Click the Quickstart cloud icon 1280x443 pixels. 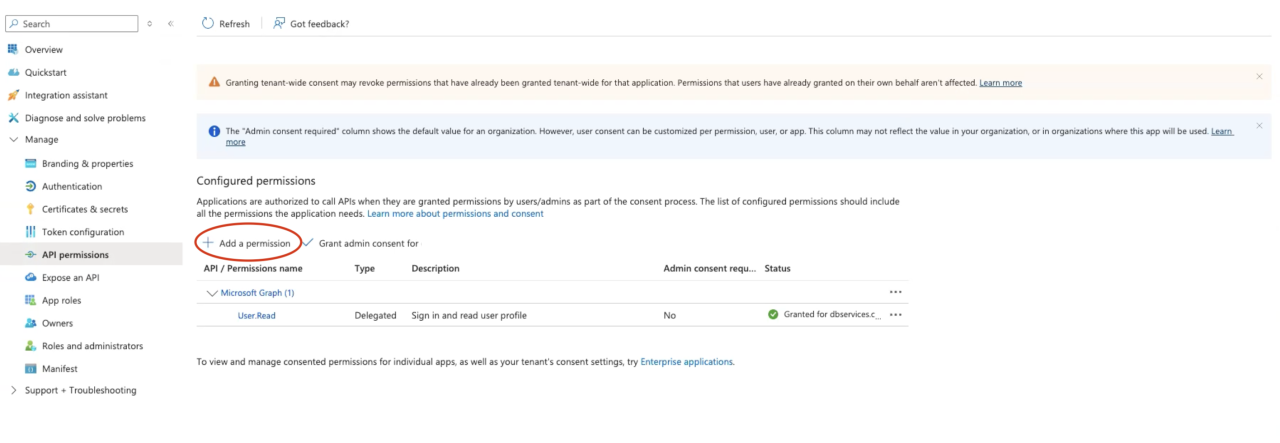(13, 72)
